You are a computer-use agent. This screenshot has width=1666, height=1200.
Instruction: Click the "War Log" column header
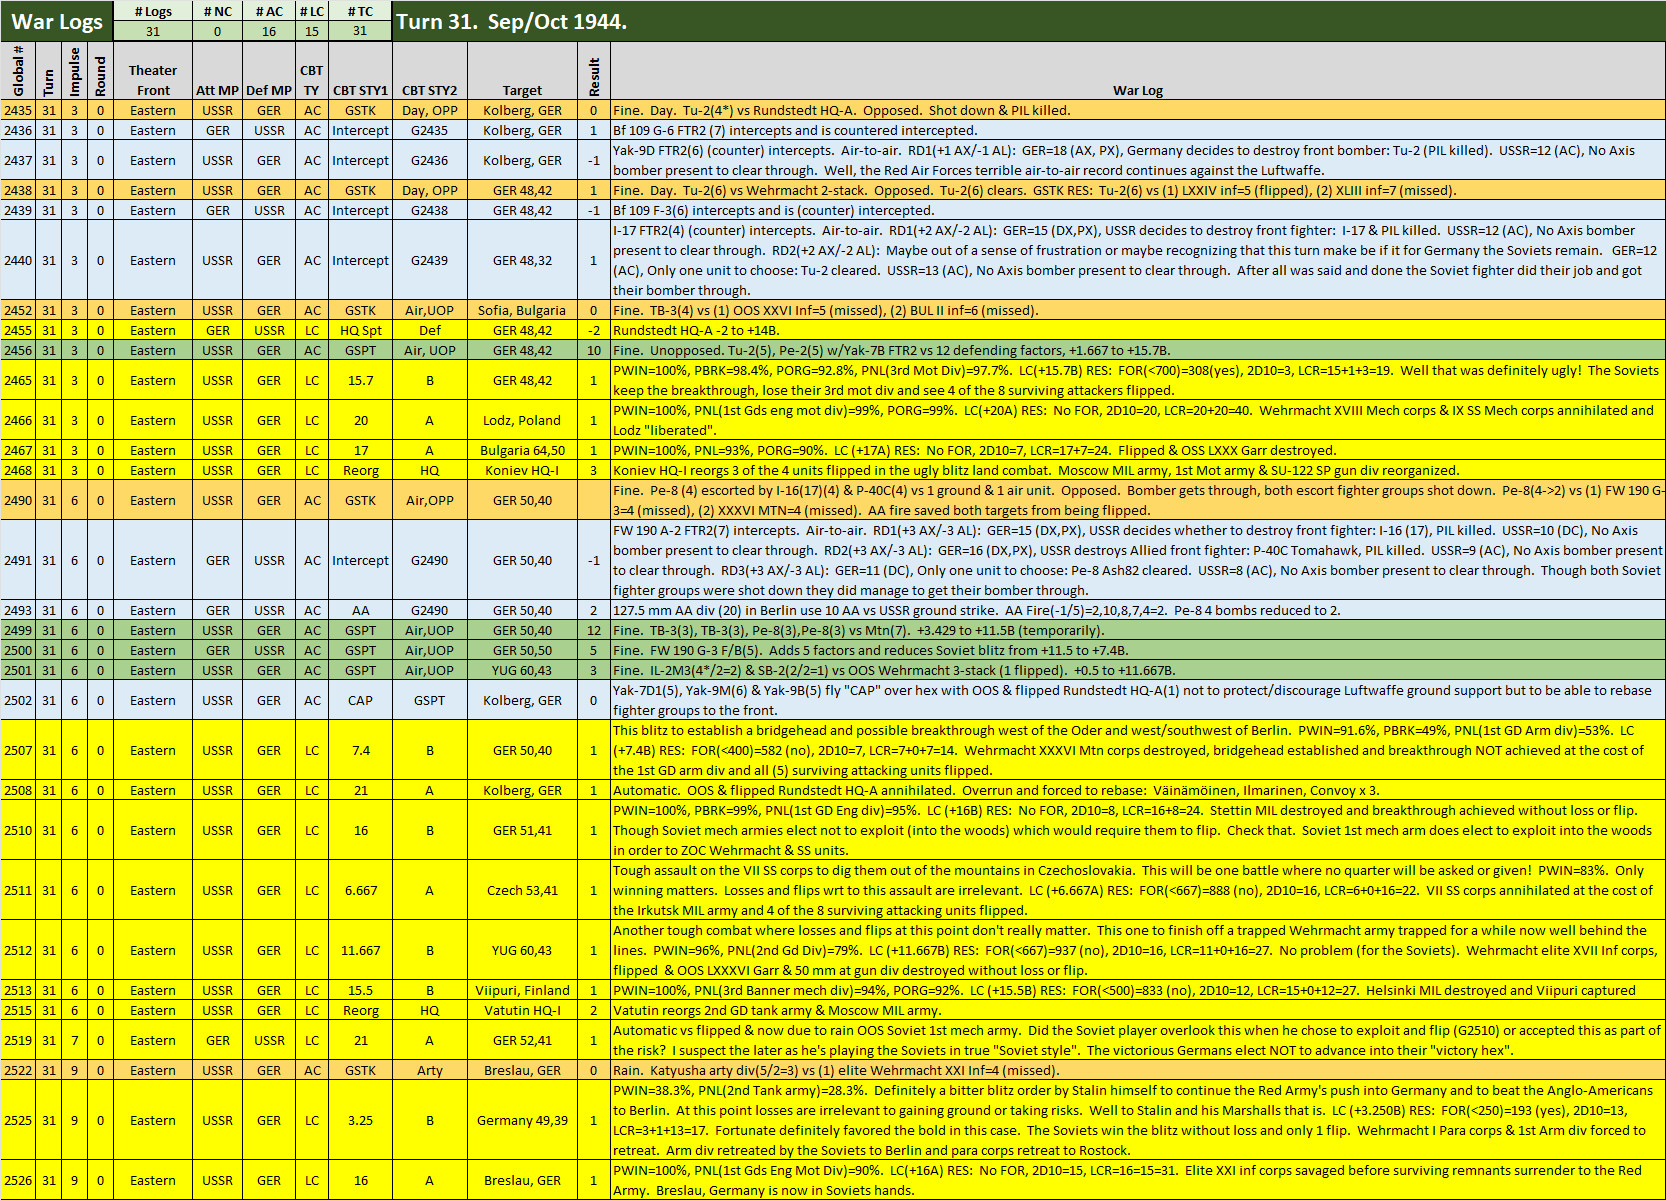(x=1137, y=89)
